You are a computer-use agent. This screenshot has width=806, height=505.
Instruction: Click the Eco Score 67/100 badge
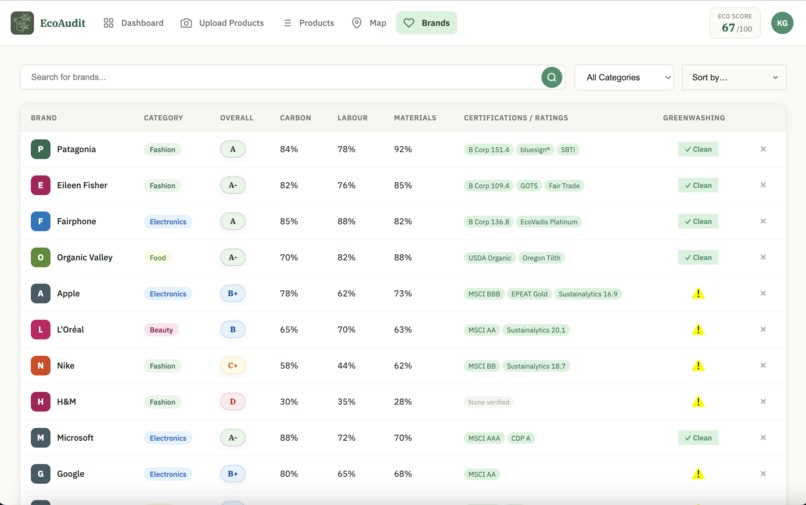tap(735, 23)
